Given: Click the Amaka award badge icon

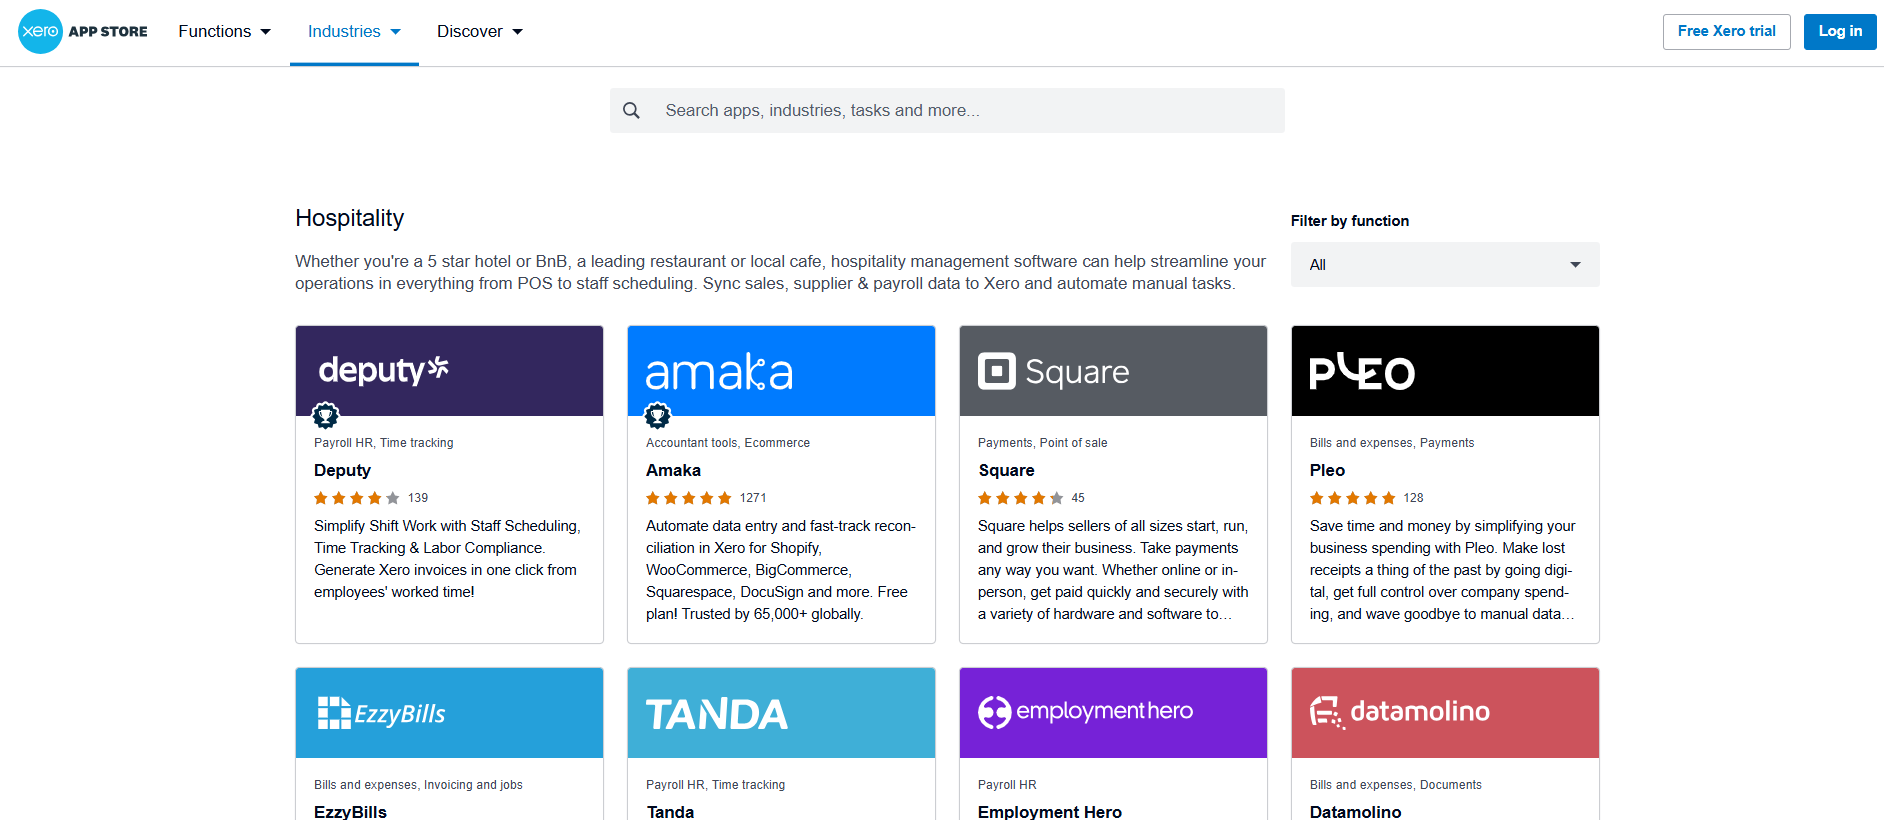Looking at the screenshot, I should coord(657,414).
